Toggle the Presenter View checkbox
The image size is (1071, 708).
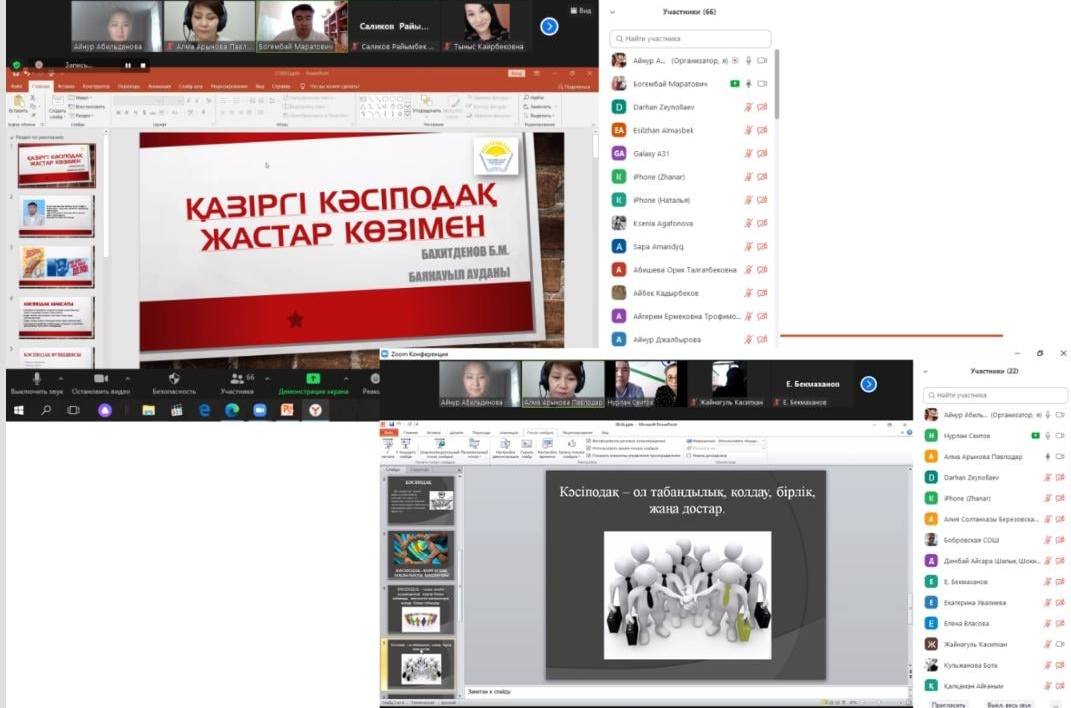pos(689,455)
